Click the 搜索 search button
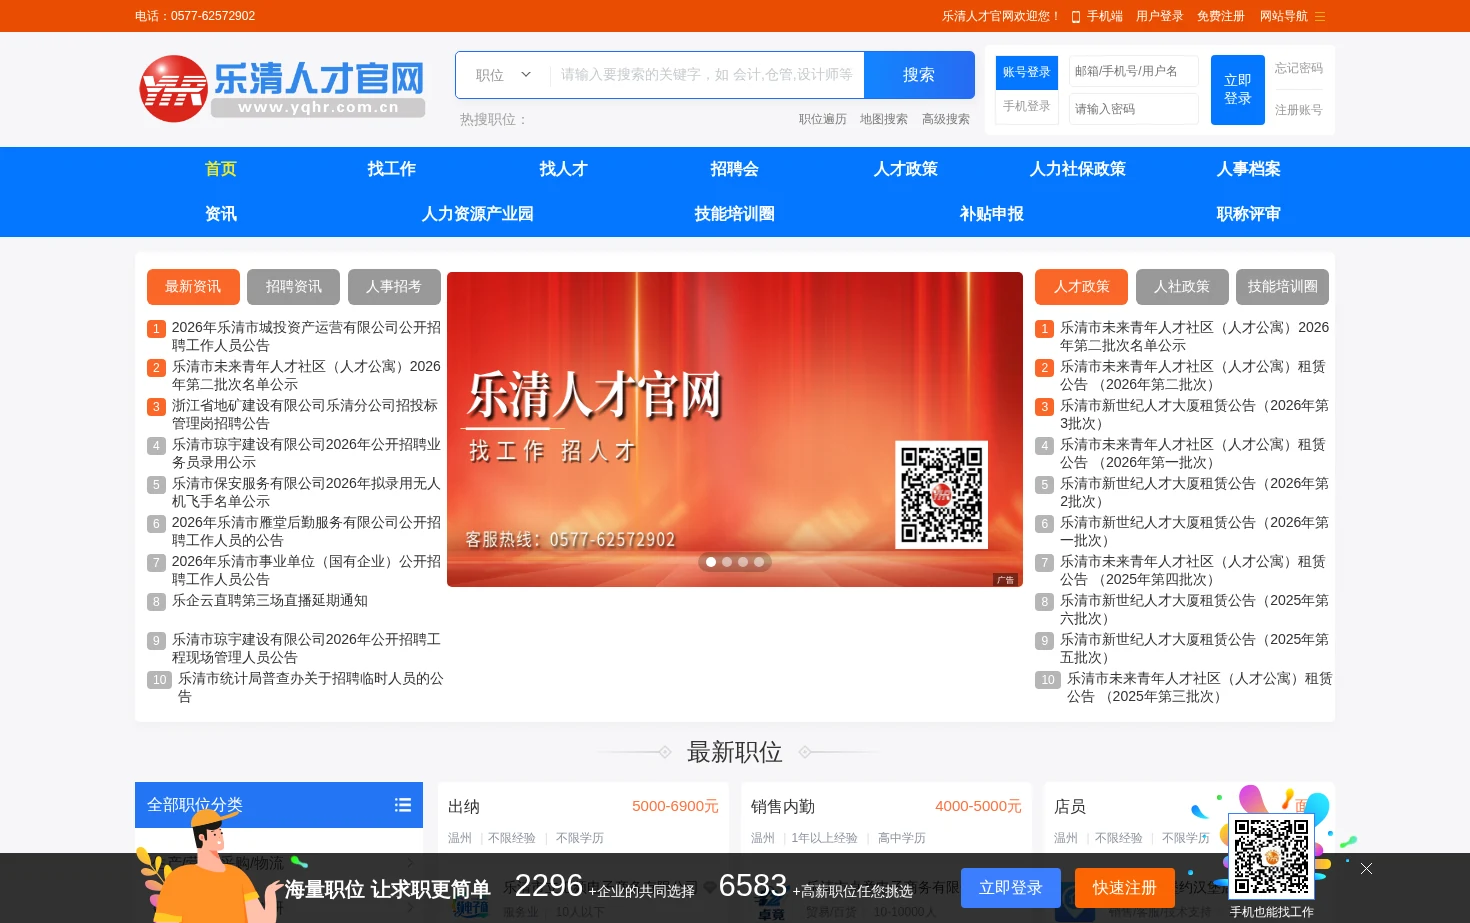Screen dimensions: 1470x923 tap(919, 75)
